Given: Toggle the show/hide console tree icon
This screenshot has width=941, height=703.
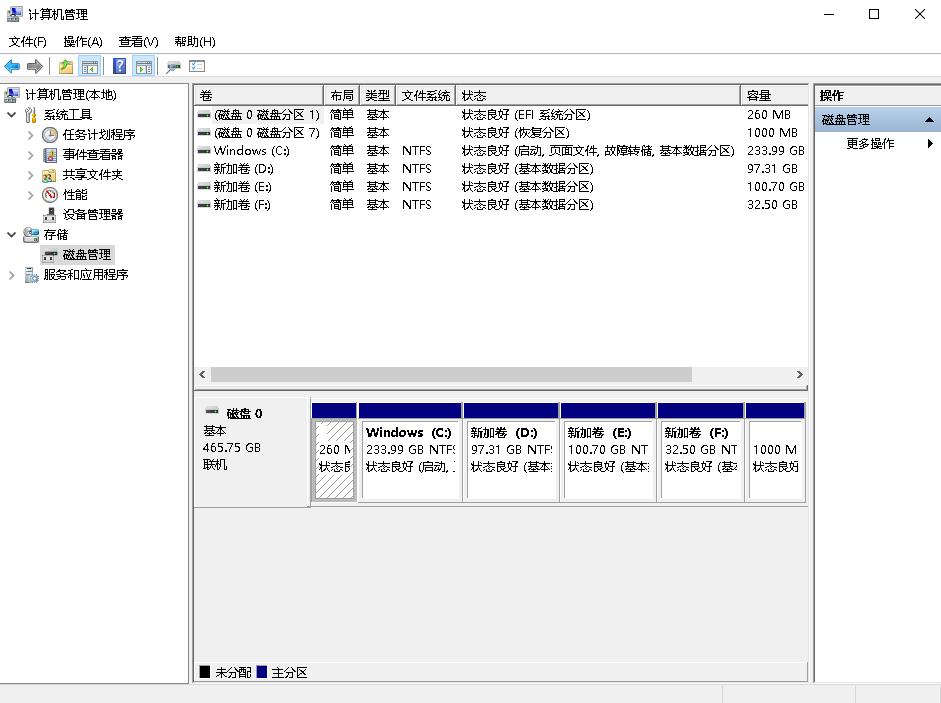Looking at the screenshot, I should (x=90, y=66).
